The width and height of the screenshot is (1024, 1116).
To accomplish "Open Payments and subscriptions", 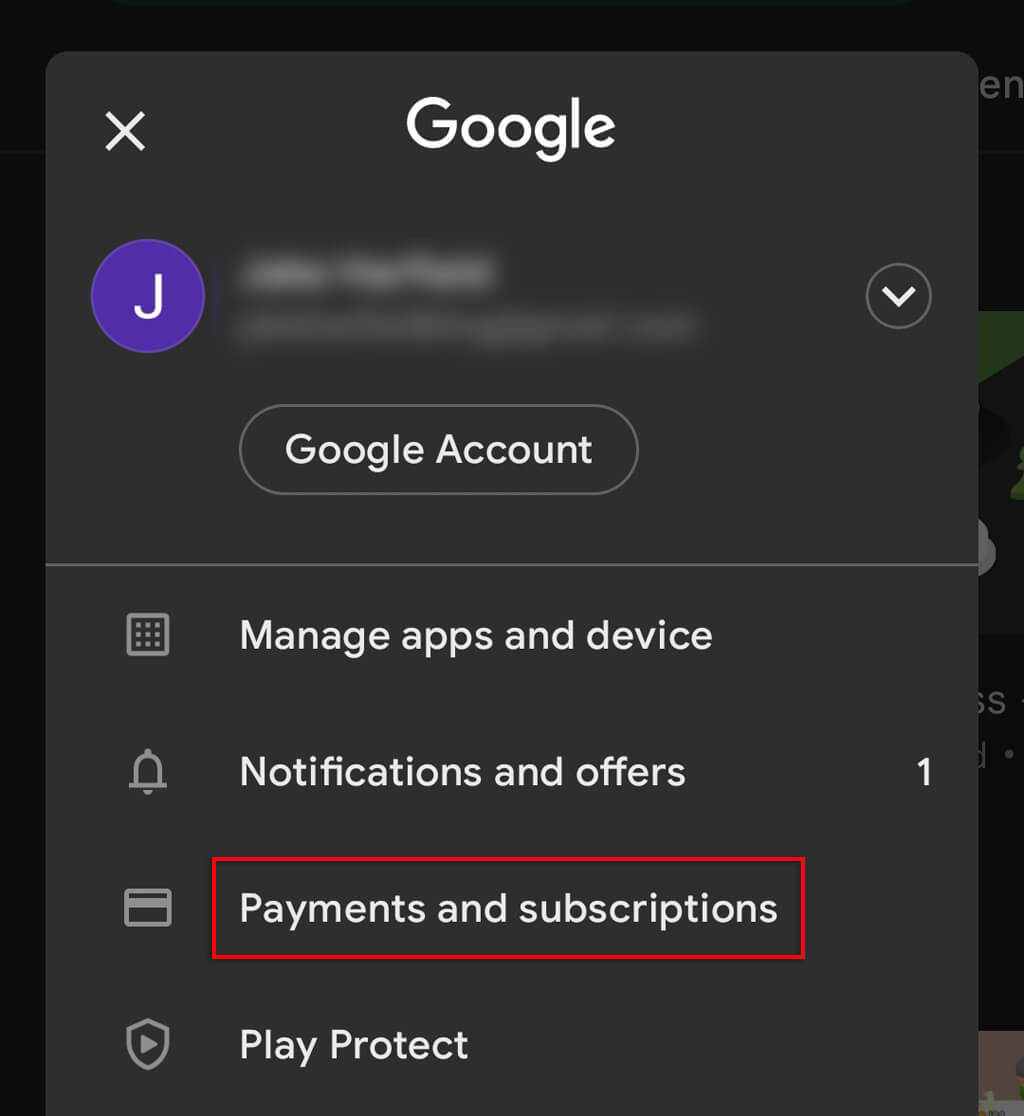I will tap(508, 908).
